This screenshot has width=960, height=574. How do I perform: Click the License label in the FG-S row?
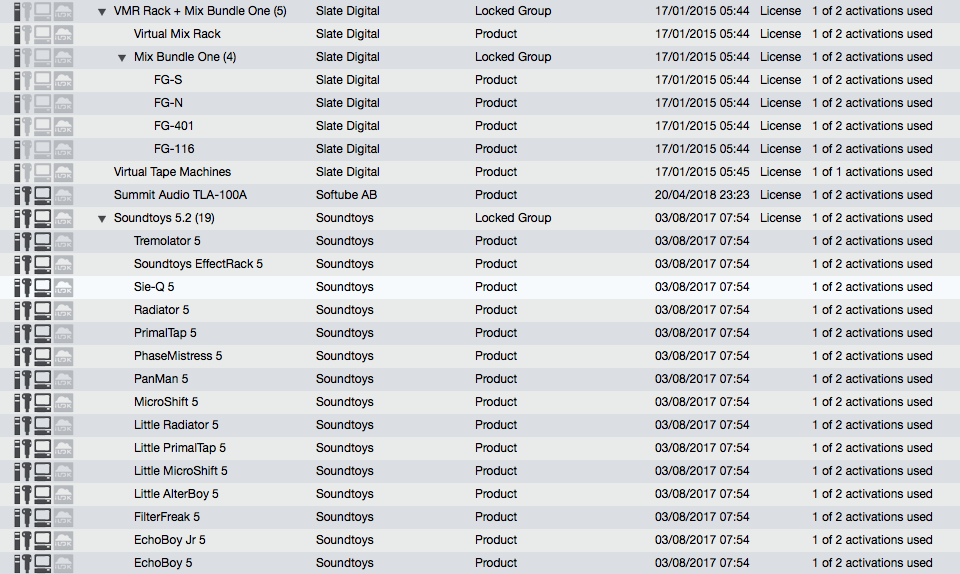780,80
